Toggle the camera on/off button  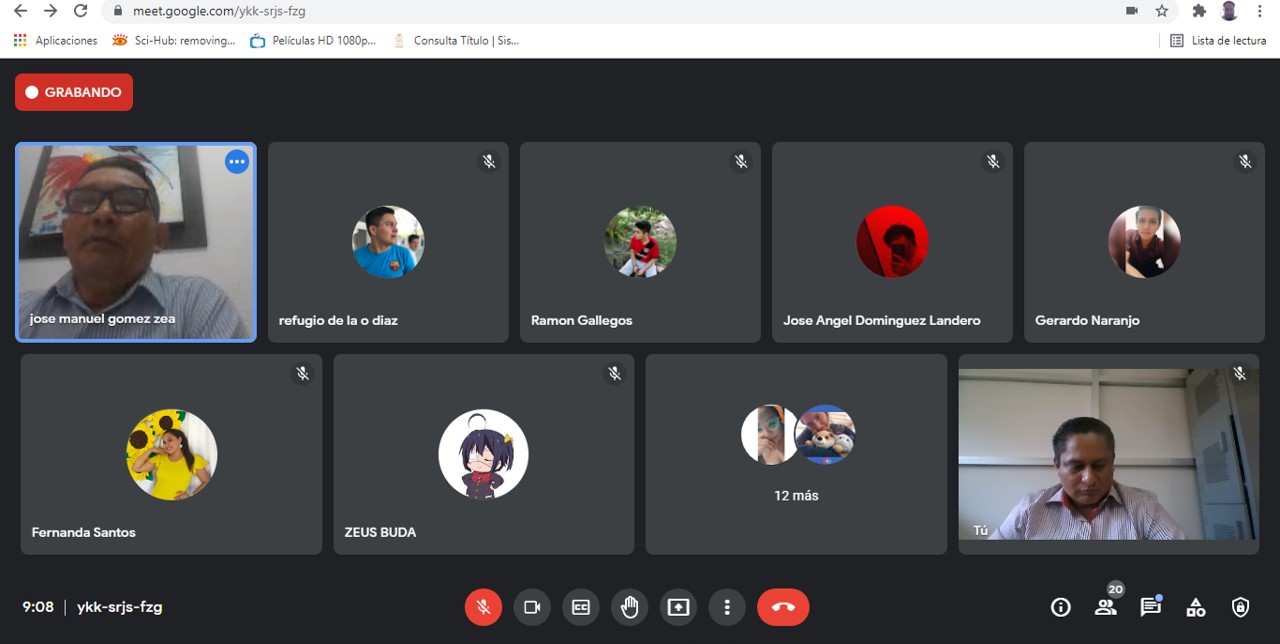coord(532,607)
